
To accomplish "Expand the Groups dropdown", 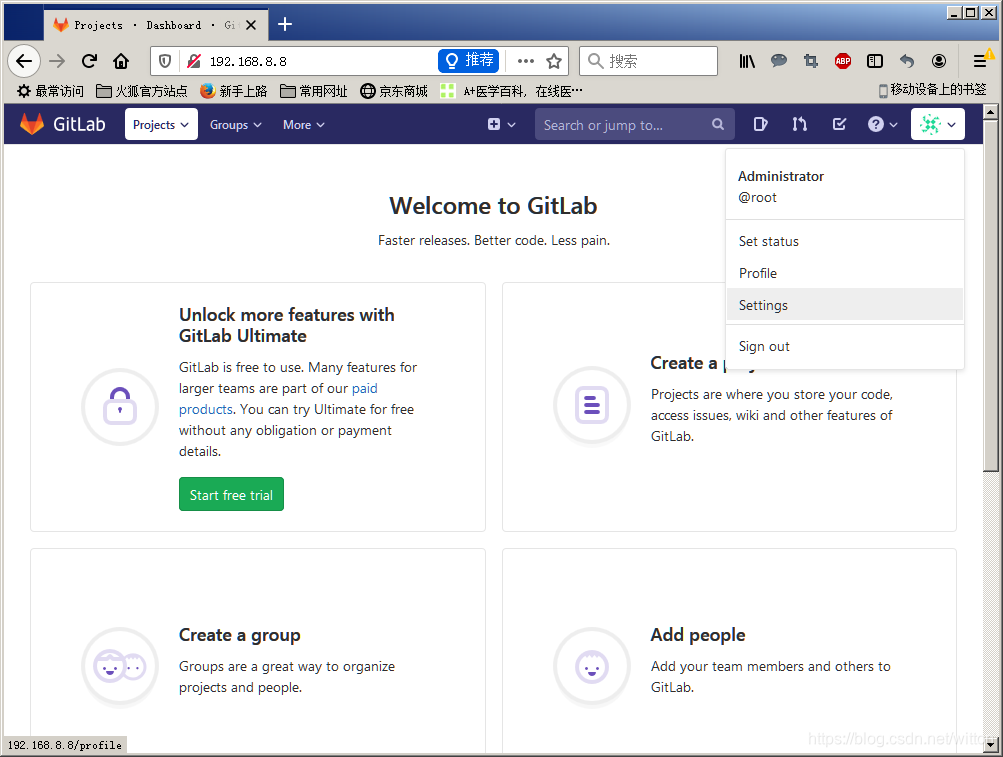I will (x=235, y=124).
